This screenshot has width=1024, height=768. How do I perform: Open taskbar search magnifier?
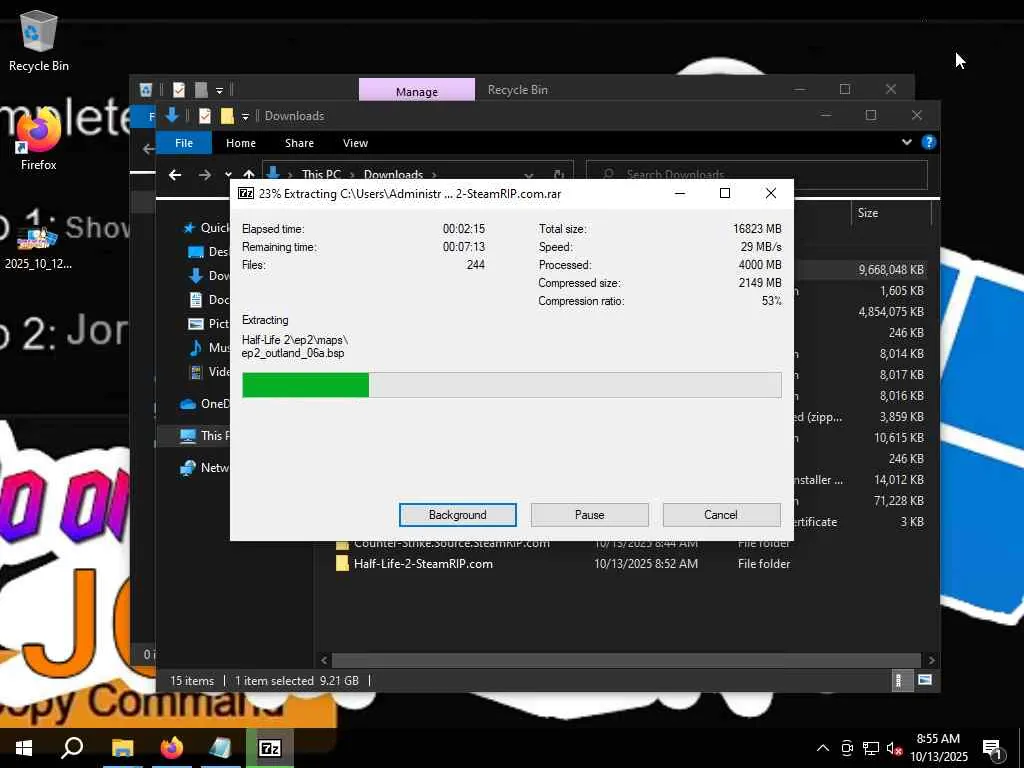point(72,748)
